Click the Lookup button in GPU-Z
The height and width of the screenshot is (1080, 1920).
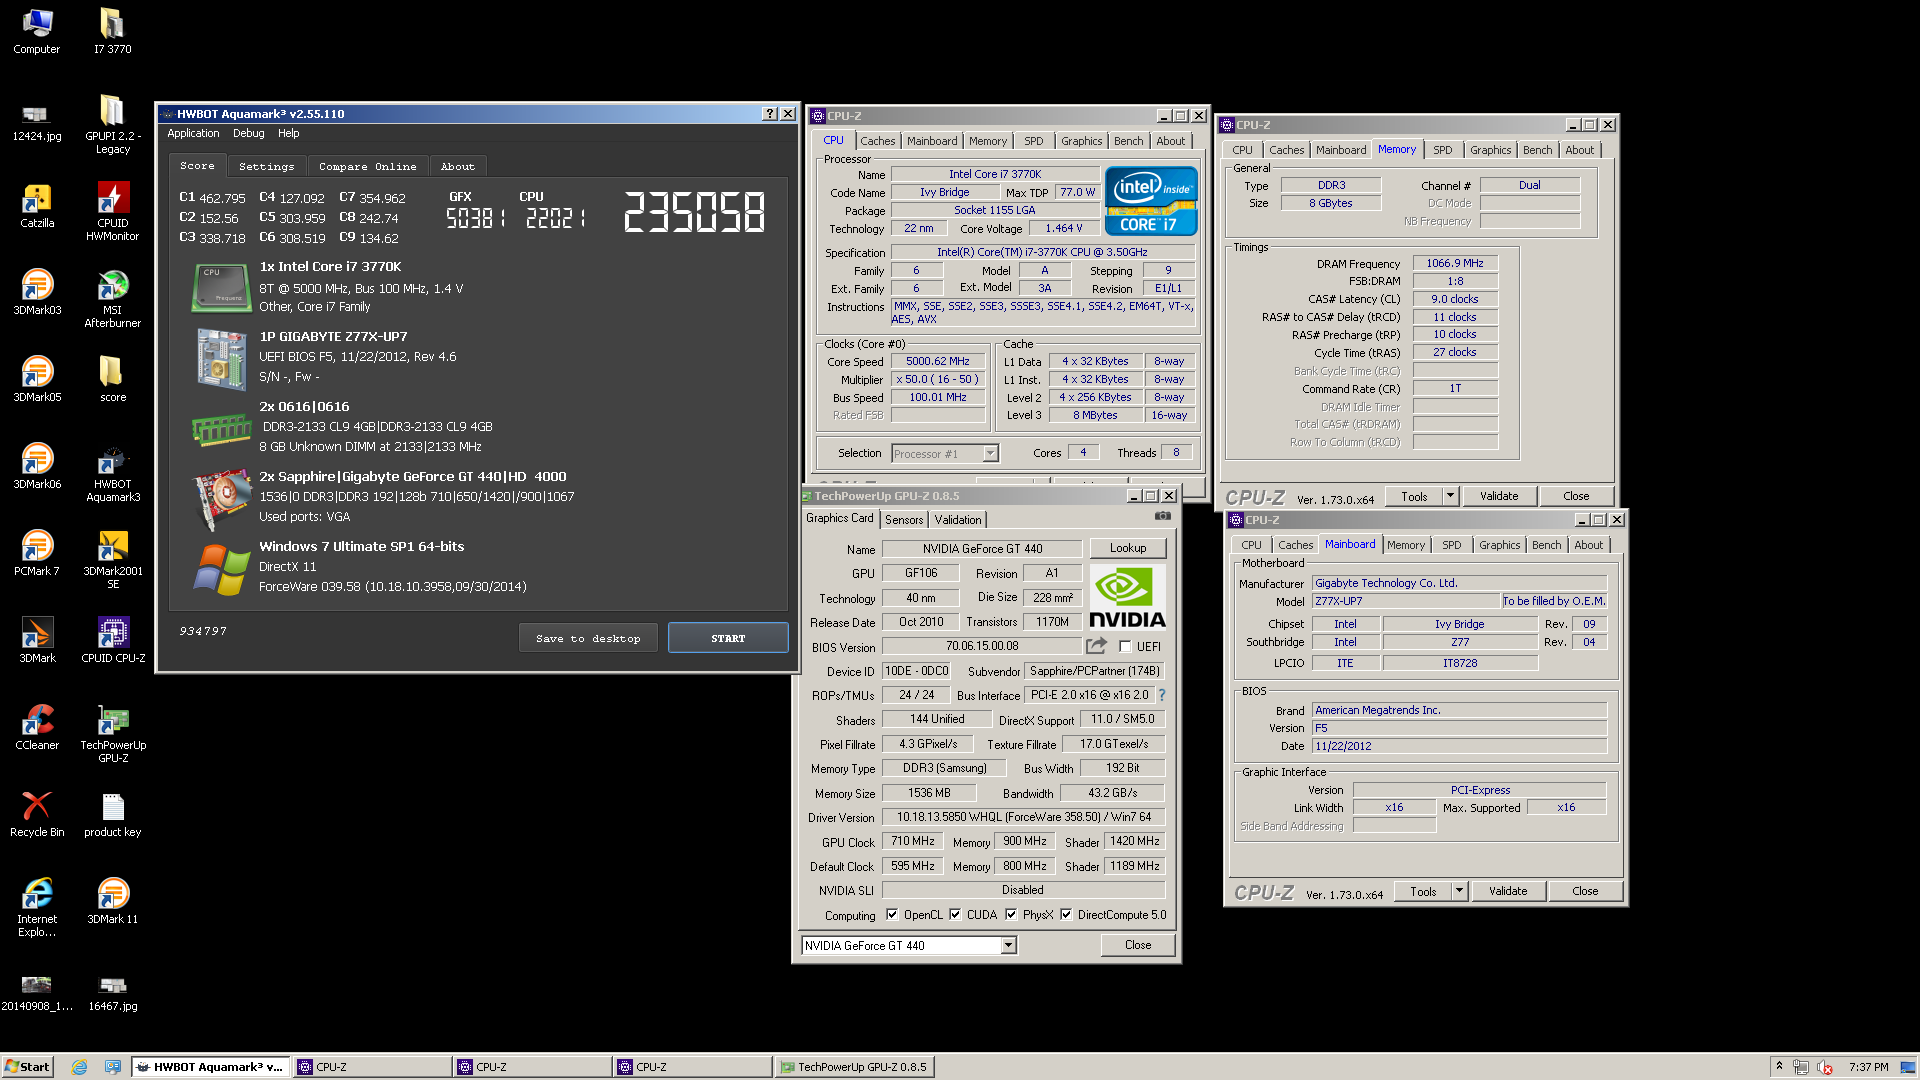(x=1127, y=548)
